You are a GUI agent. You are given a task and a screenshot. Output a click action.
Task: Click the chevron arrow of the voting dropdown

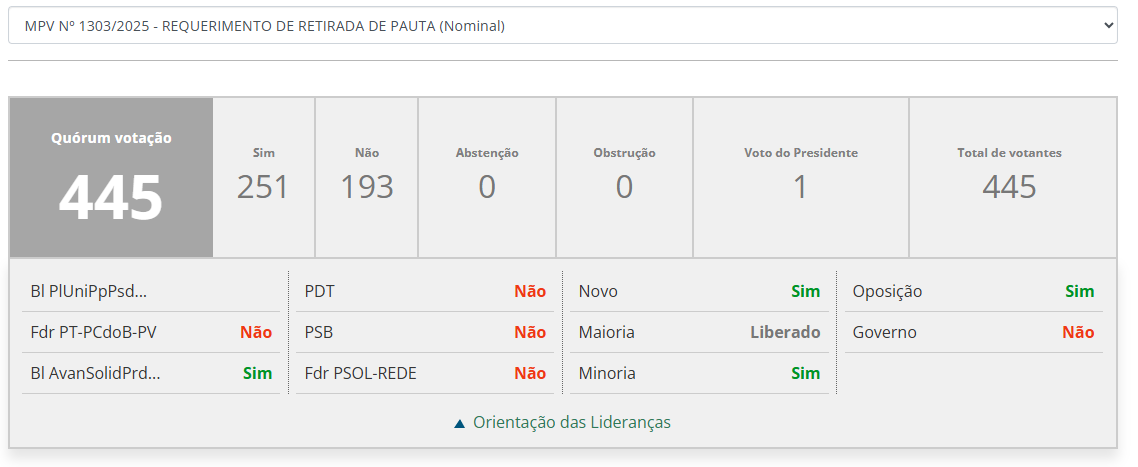point(1107,26)
